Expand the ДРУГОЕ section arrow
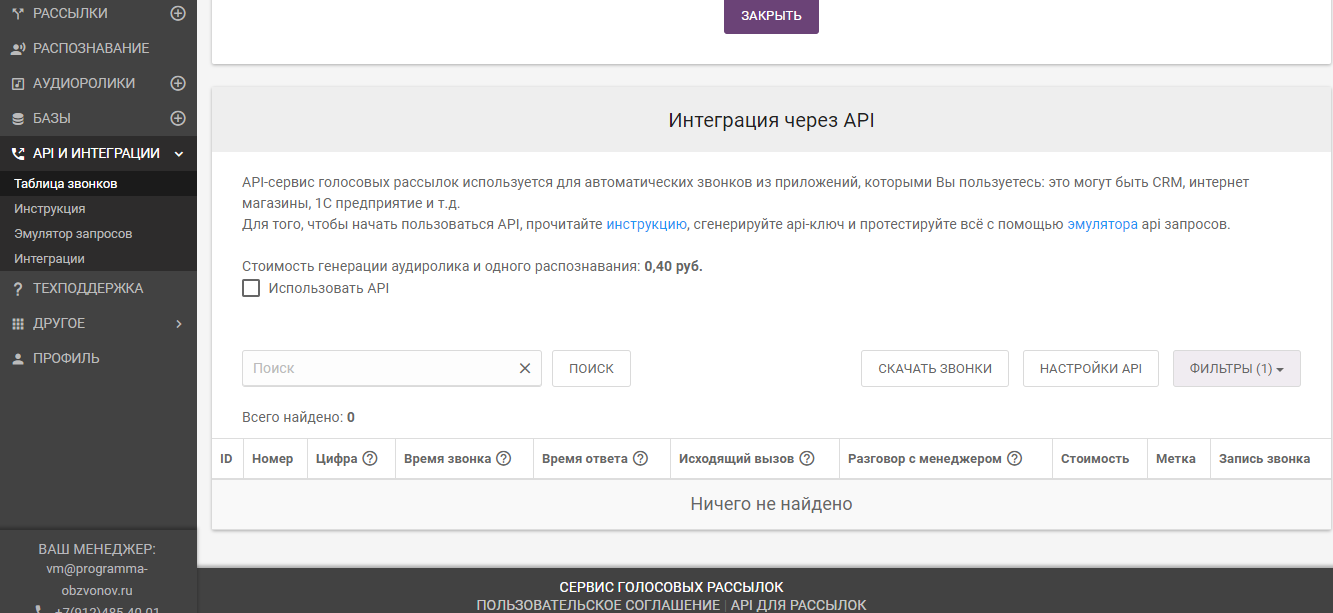1333x613 pixels. point(179,323)
